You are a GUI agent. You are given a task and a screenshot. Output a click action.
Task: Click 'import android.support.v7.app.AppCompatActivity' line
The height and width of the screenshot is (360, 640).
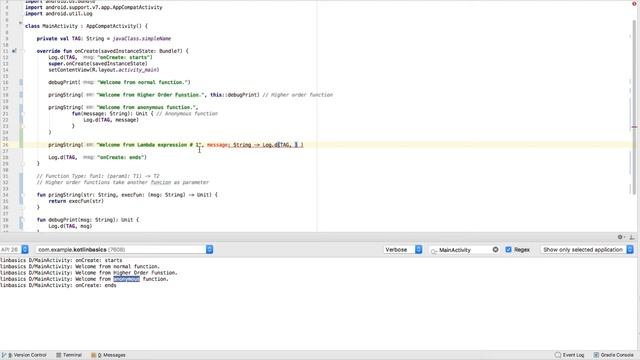coord(93,7)
